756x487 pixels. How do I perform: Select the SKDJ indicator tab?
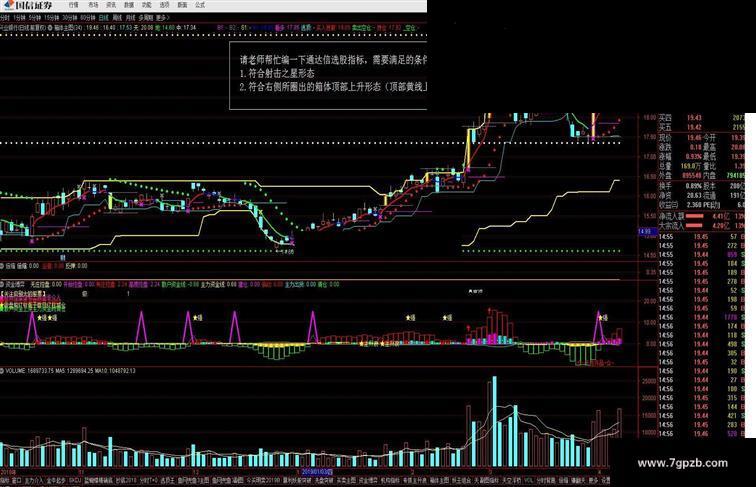[74, 481]
